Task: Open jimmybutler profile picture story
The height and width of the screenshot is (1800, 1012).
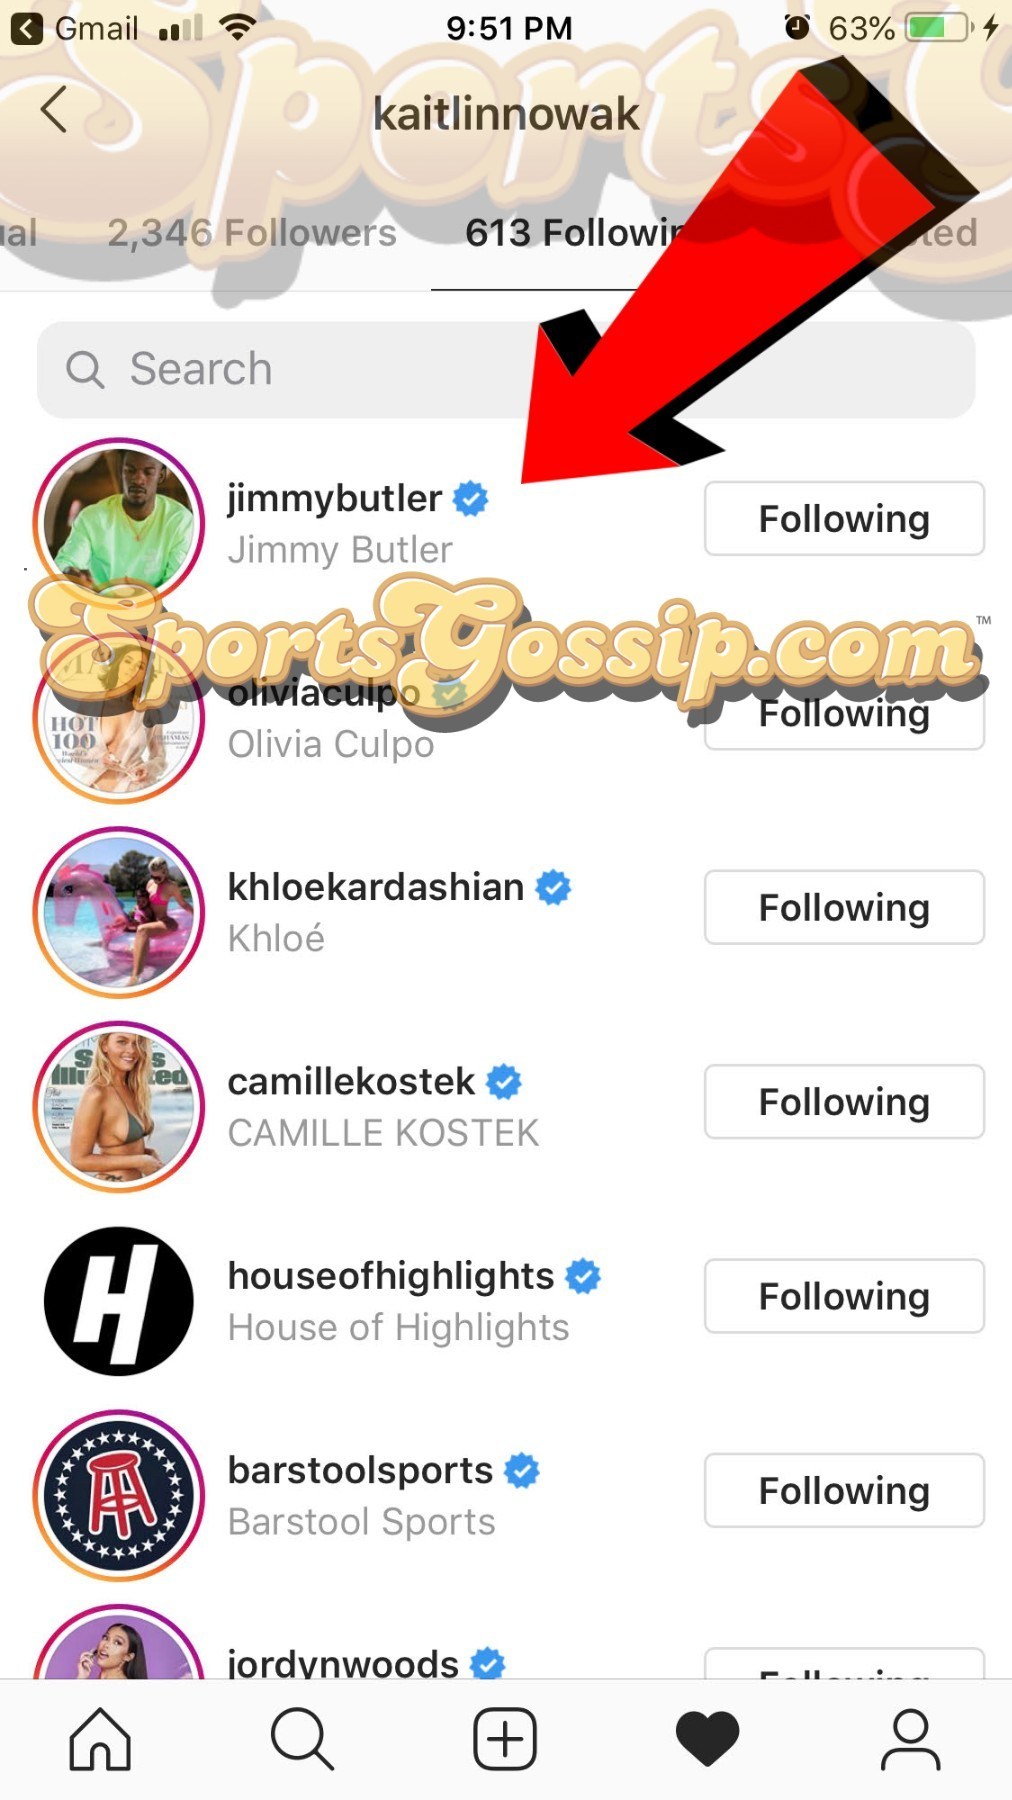Action: [x=119, y=523]
